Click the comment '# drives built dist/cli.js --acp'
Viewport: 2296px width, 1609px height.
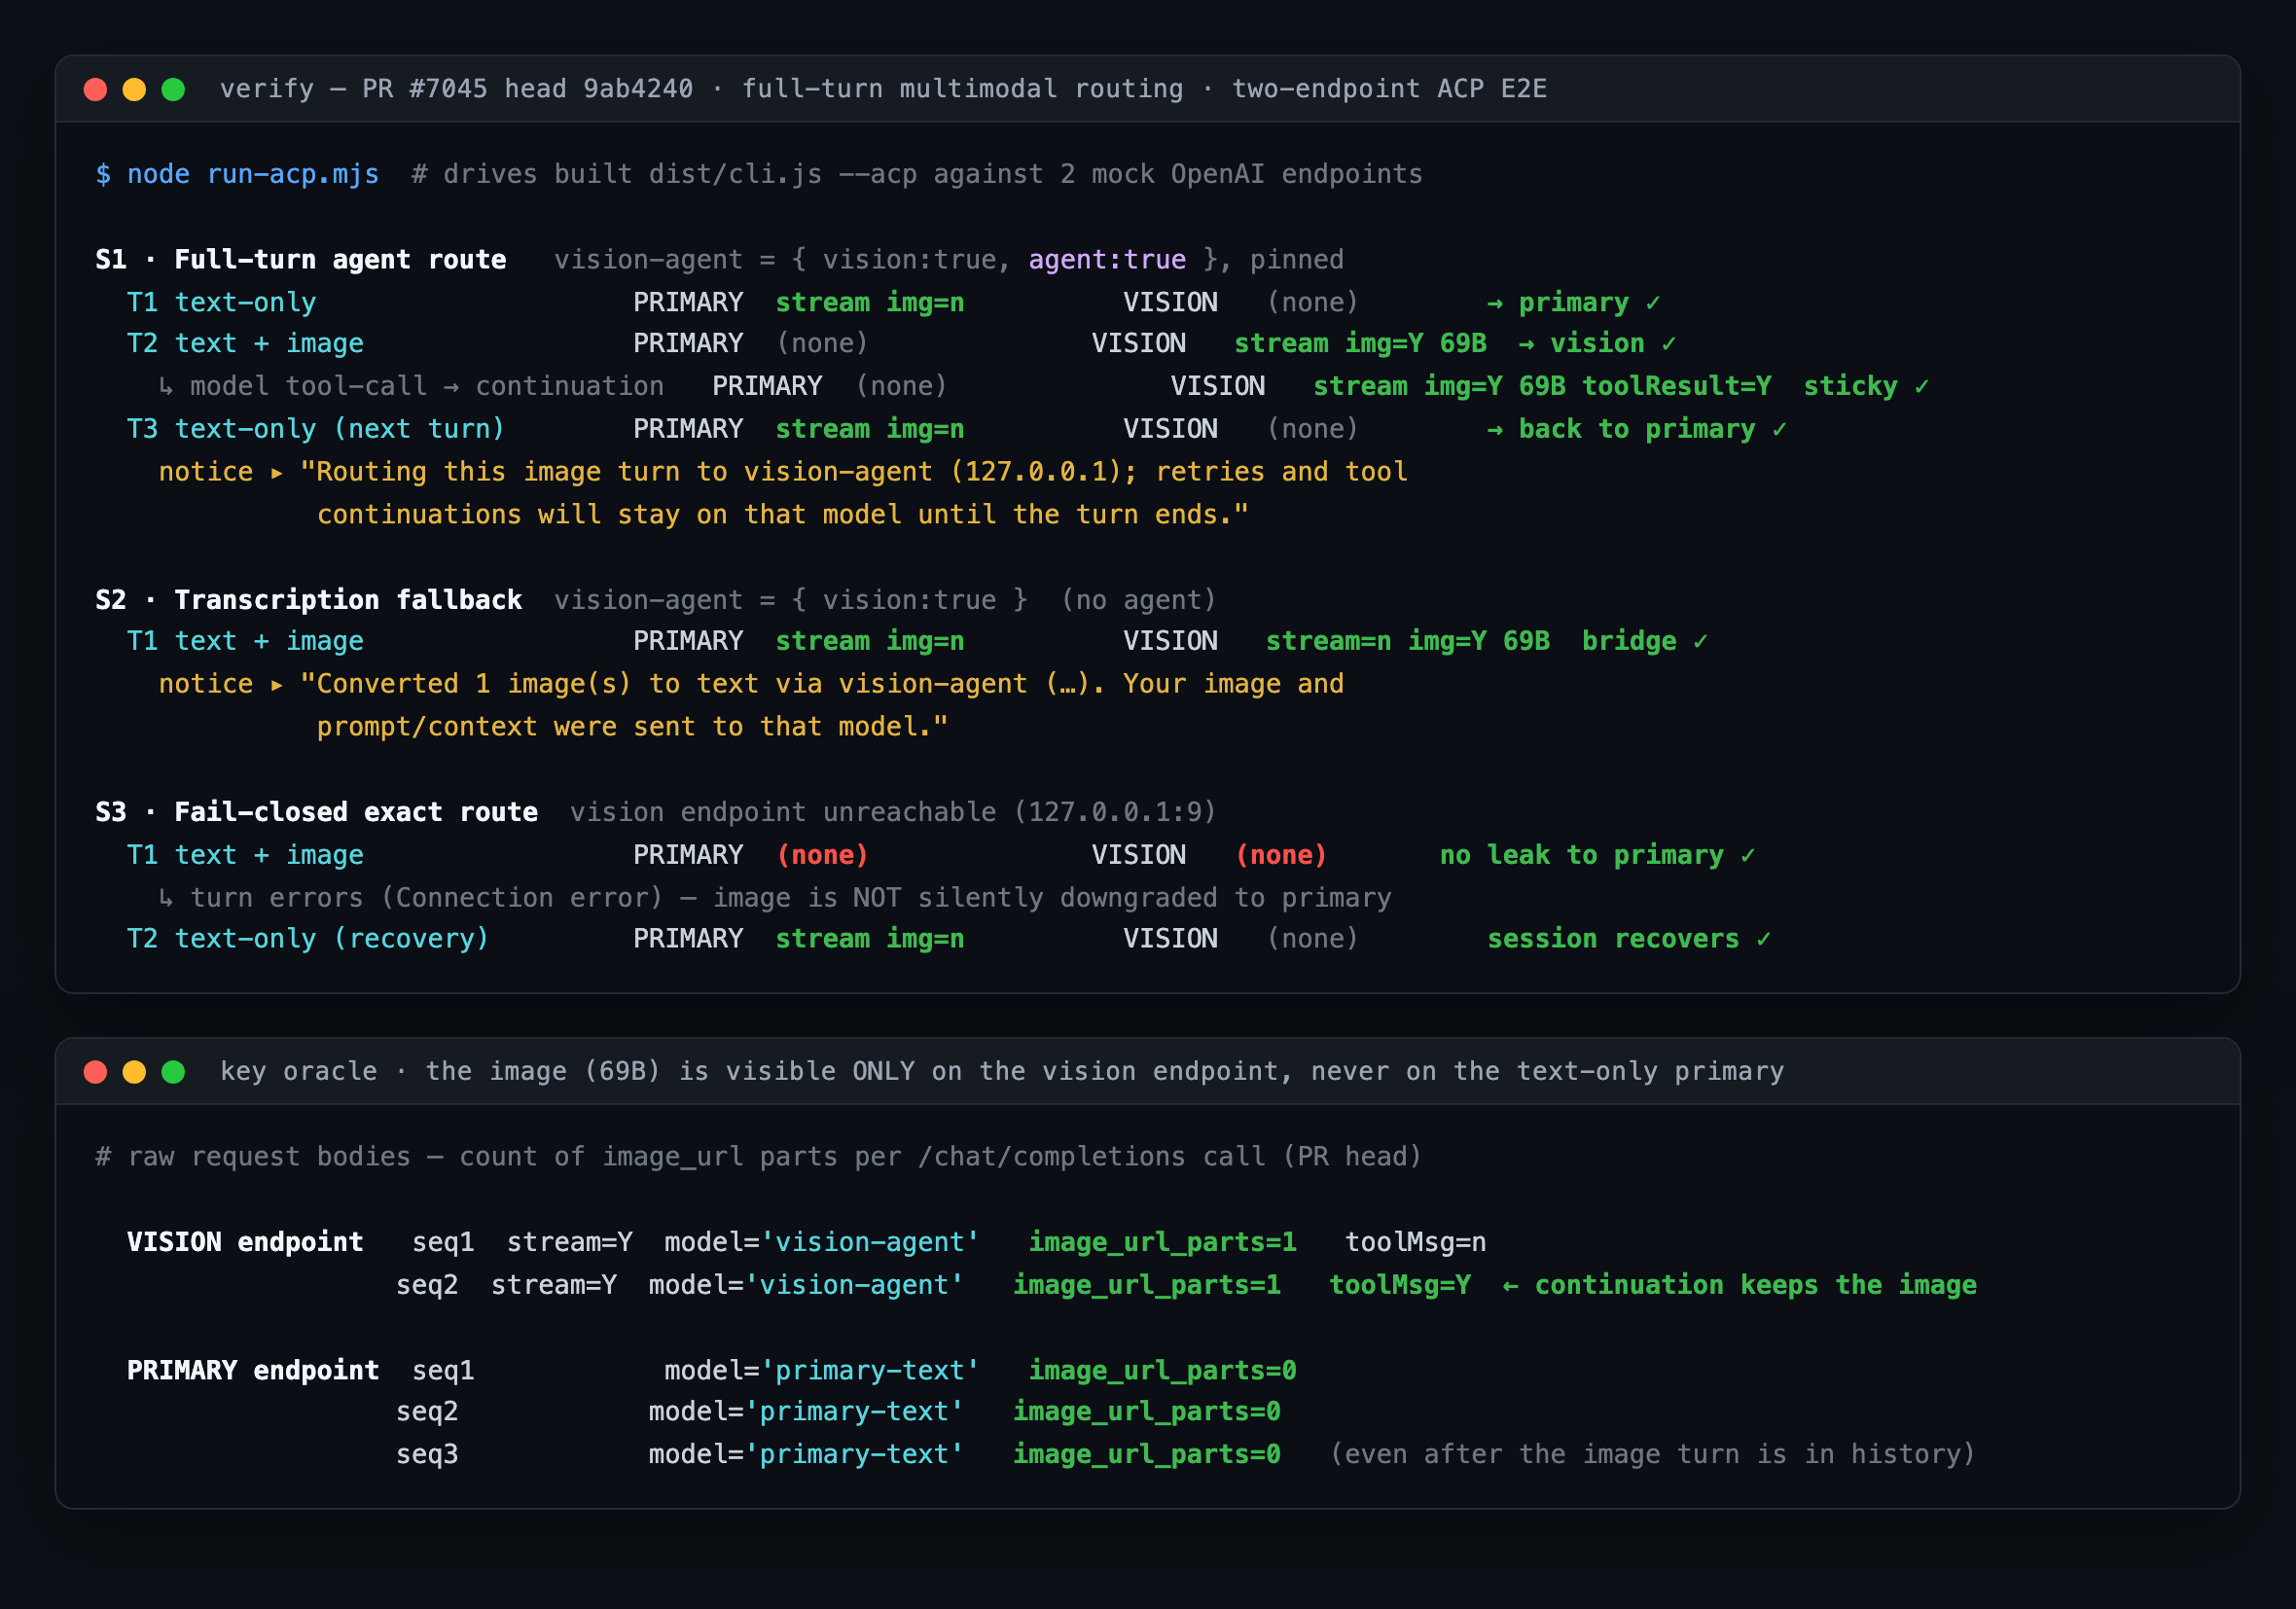pyautogui.click(x=917, y=174)
